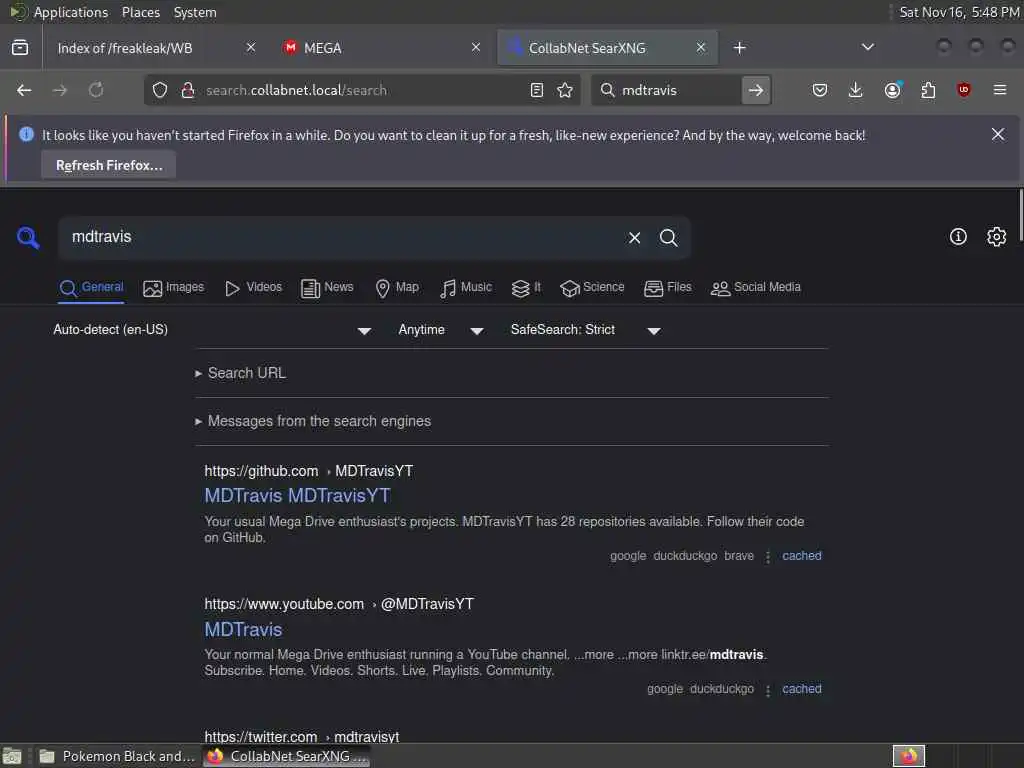Open the Downloads panel icon

click(856, 90)
